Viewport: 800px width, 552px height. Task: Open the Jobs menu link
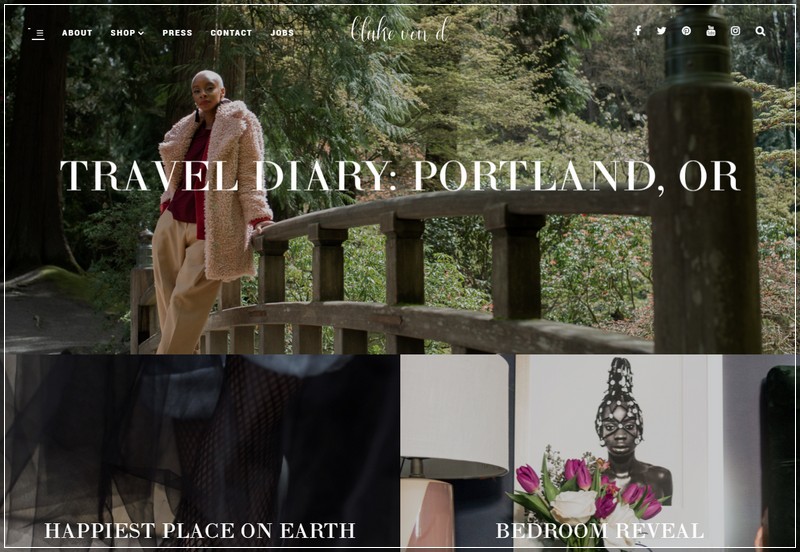click(x=282, y=33)
